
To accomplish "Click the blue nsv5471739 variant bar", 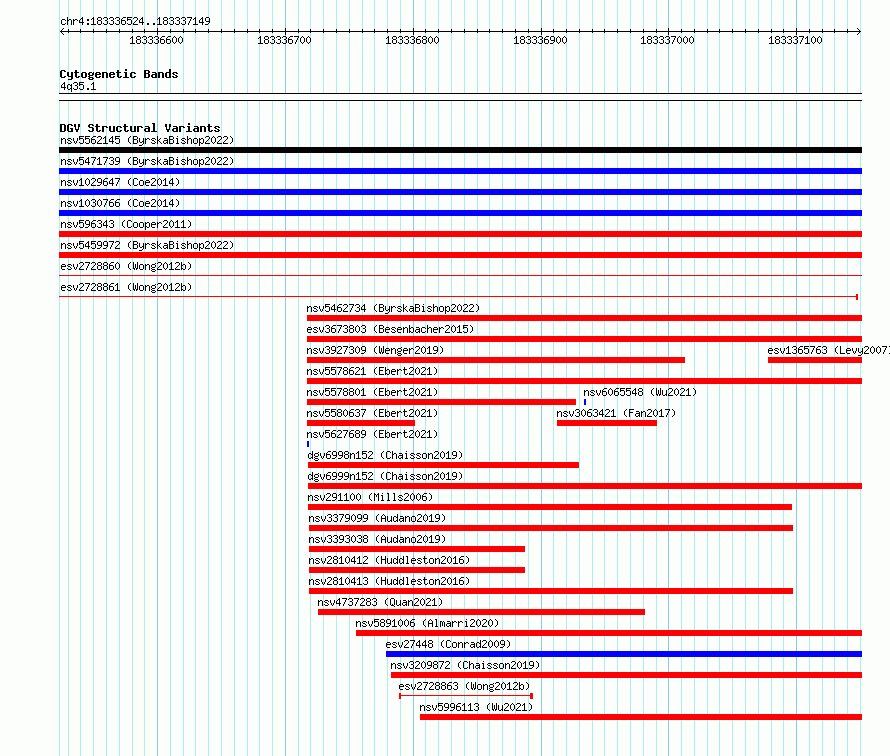I will [x=460, y=171].
